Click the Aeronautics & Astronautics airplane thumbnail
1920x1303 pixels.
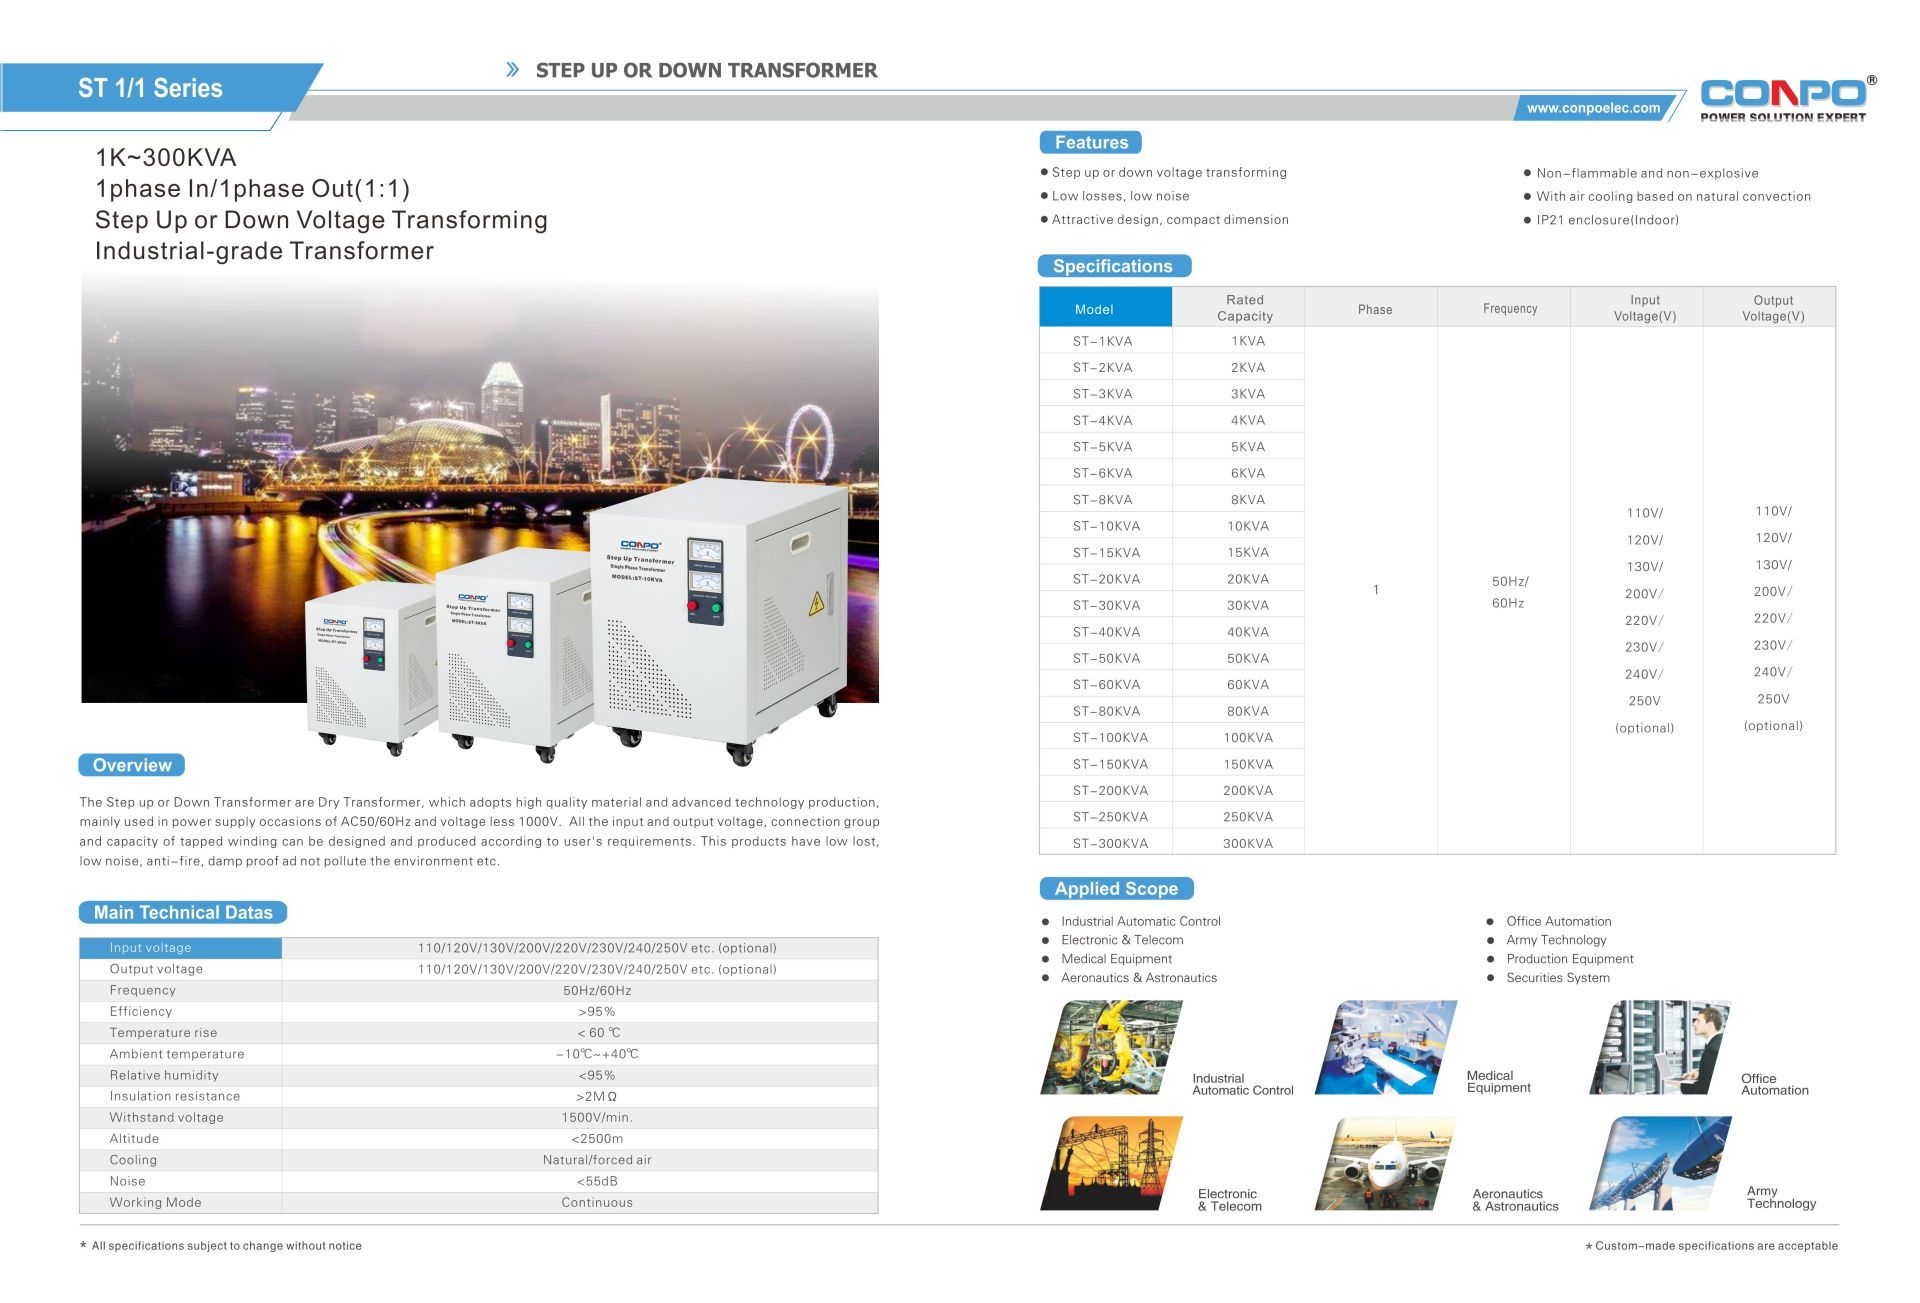click(1386, 1164)
